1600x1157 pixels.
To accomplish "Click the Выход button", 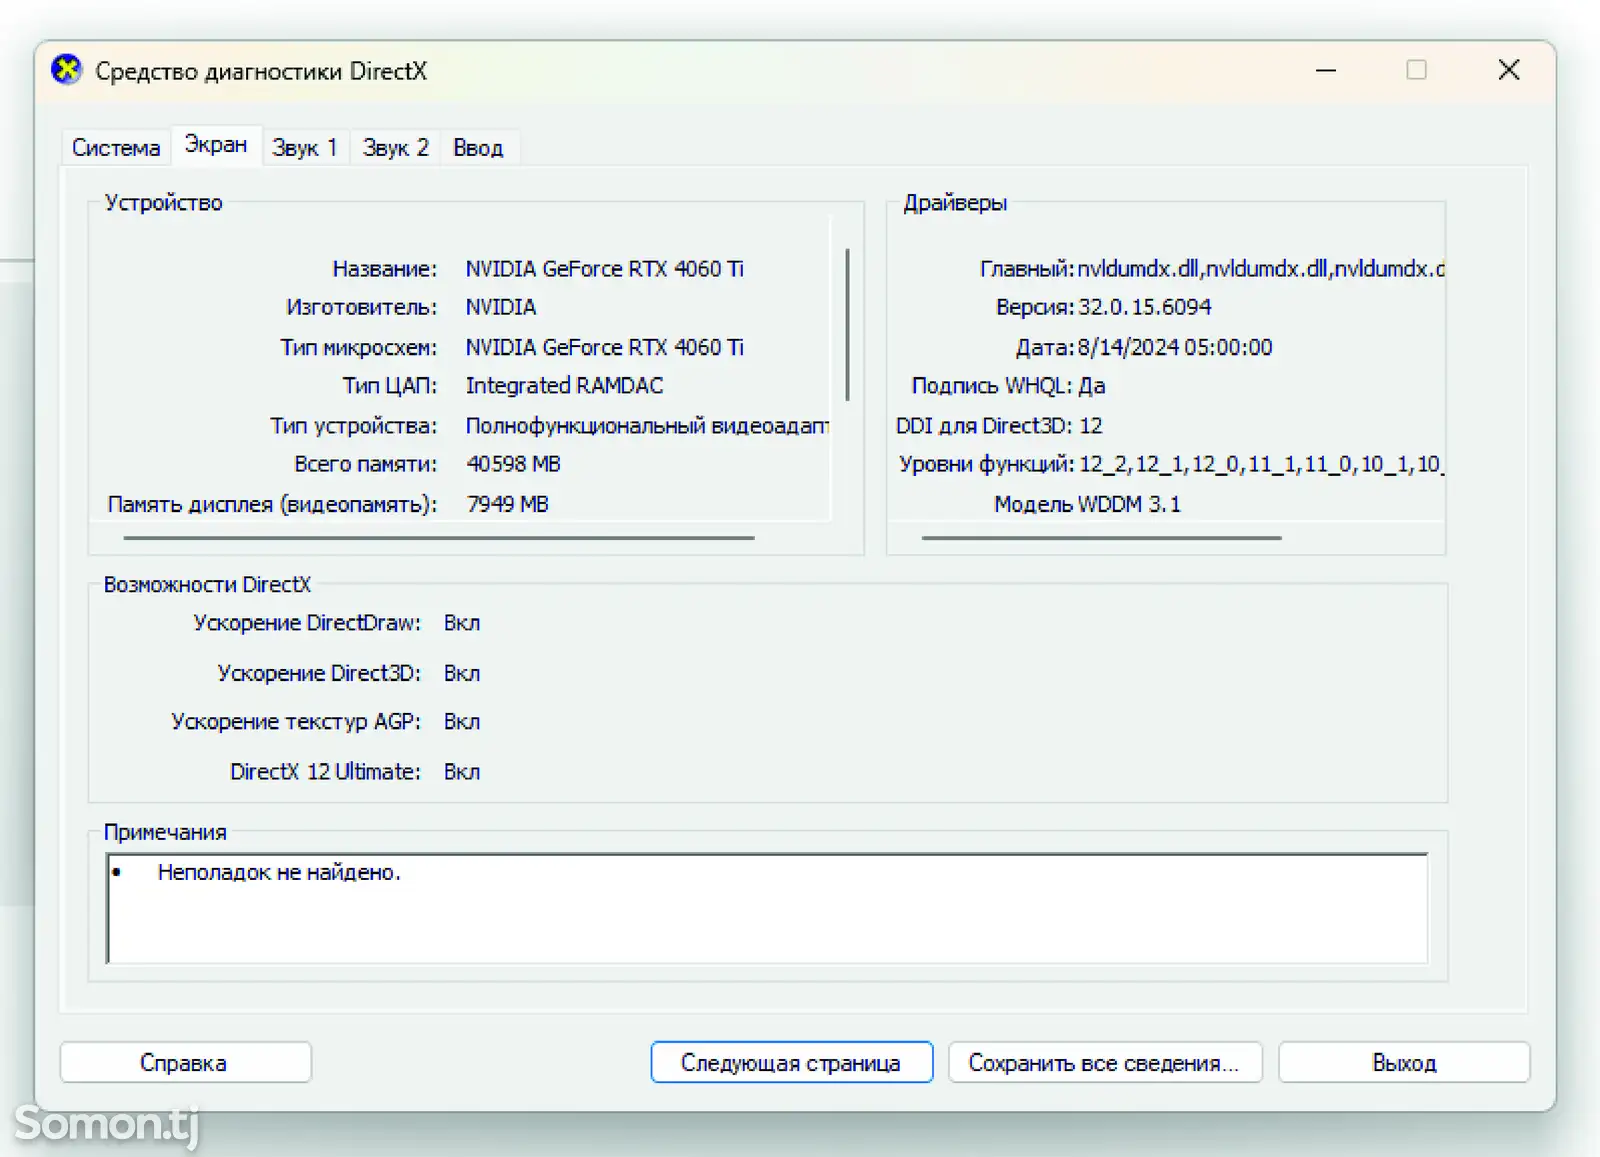I will click(x=1404, y=1062).
